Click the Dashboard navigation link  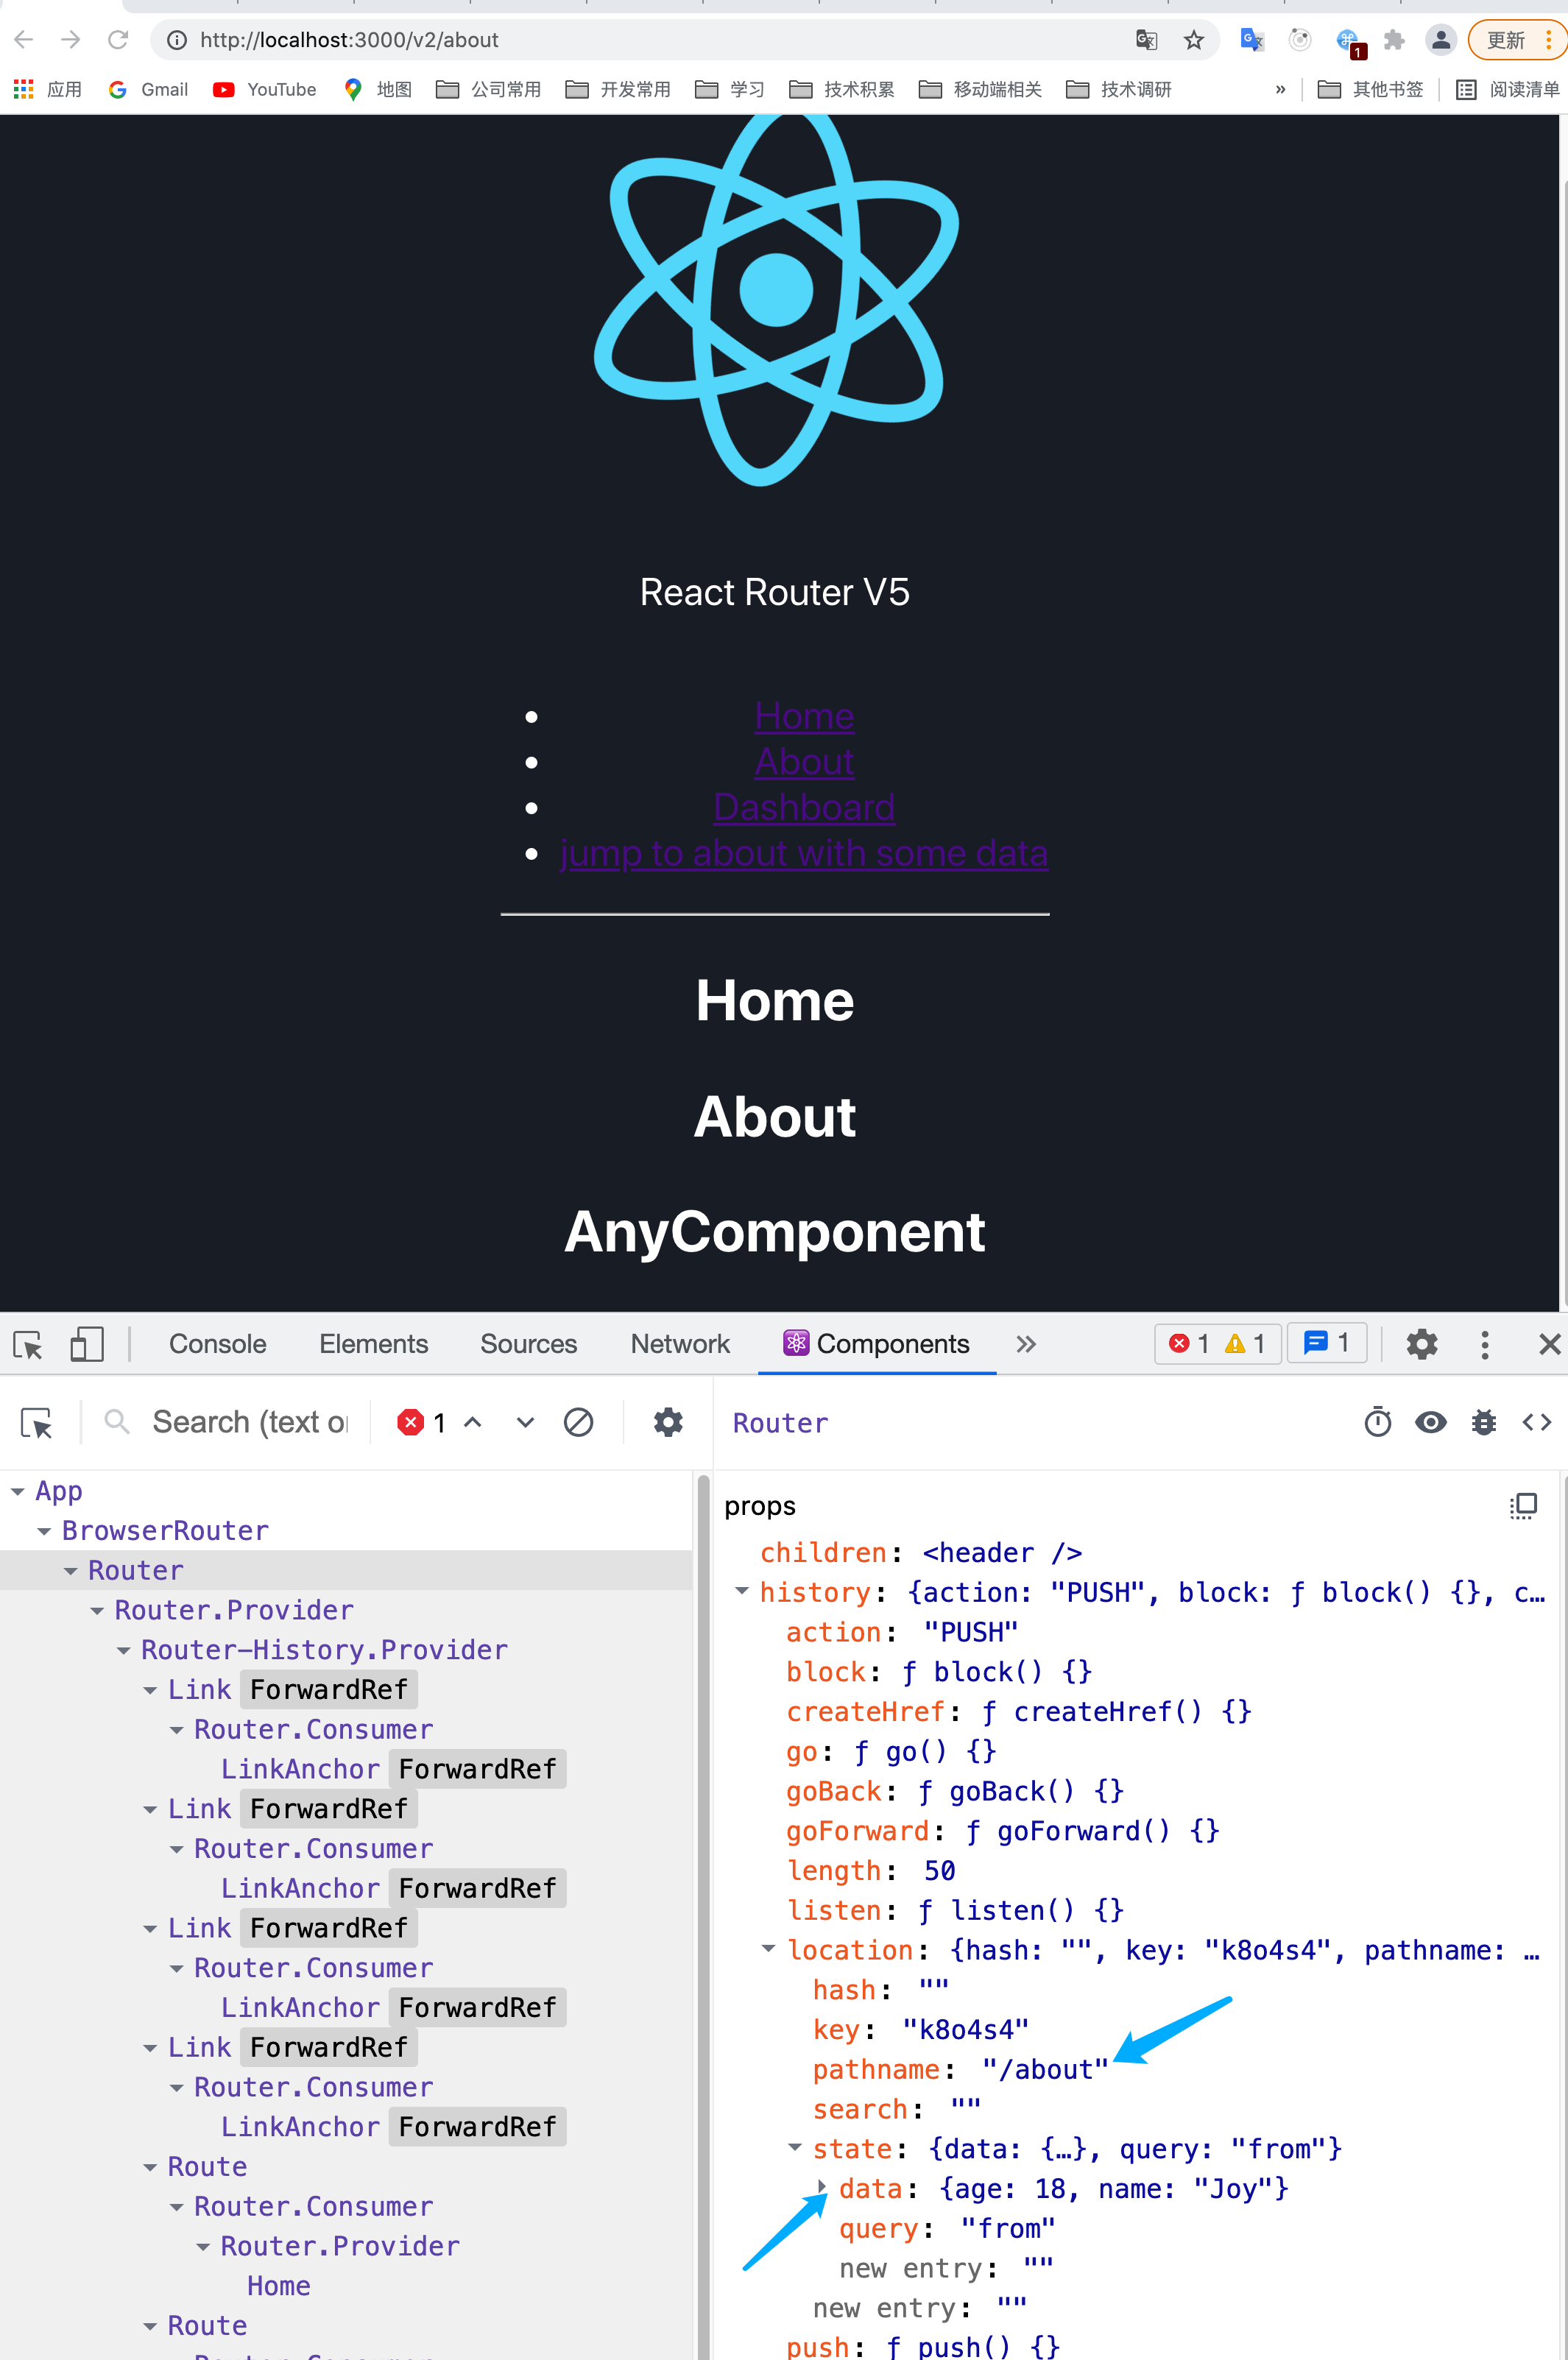coord(804,807)
